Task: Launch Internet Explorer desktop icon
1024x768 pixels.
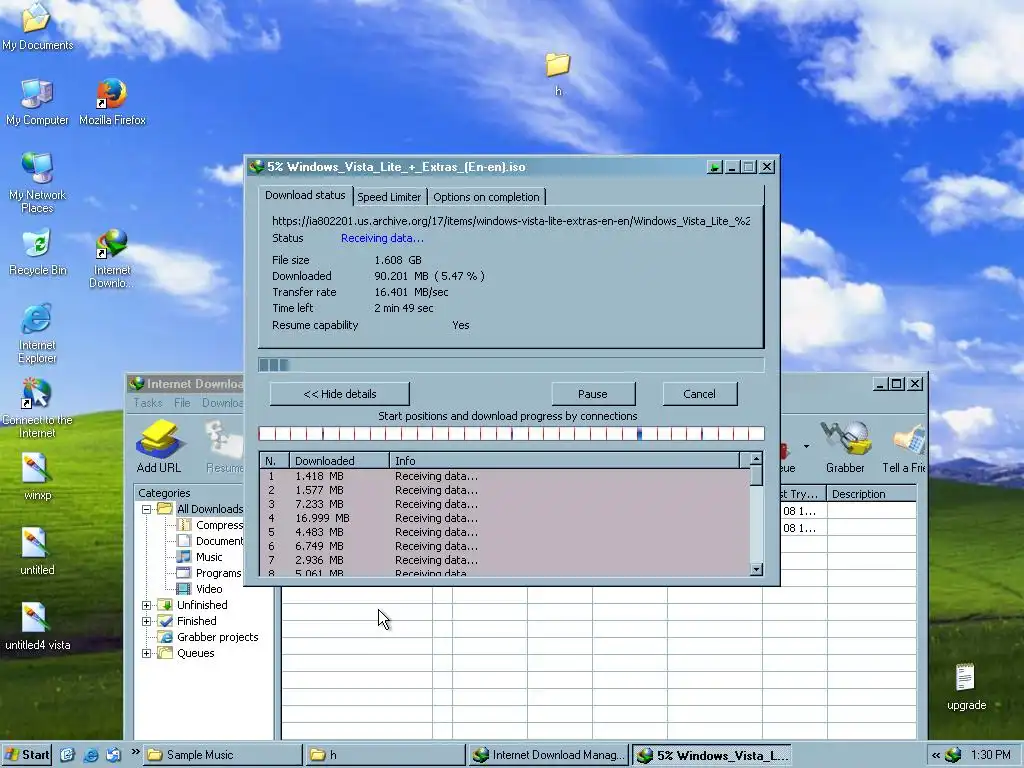Action: [x=37, y=333]
